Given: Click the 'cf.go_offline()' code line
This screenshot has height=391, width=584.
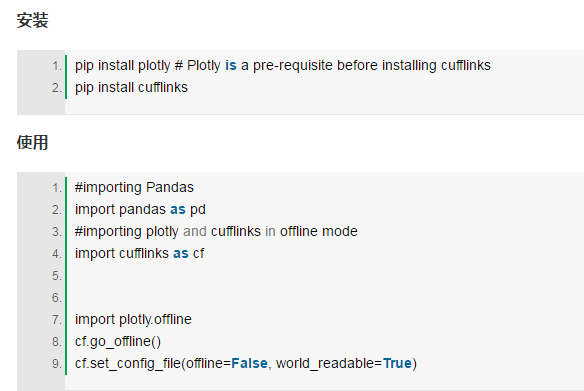Looking at the screenshot, I should coord(118,341).
